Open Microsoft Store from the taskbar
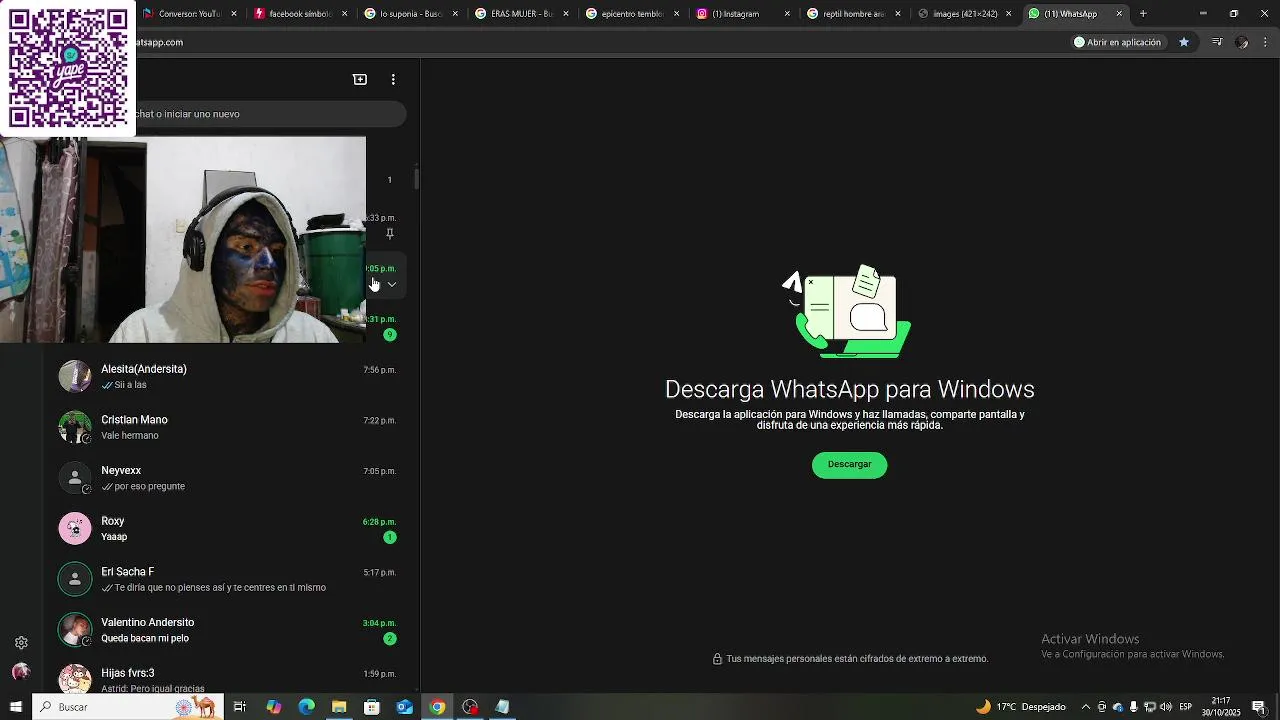1280x720 pixels. point(372,707)
